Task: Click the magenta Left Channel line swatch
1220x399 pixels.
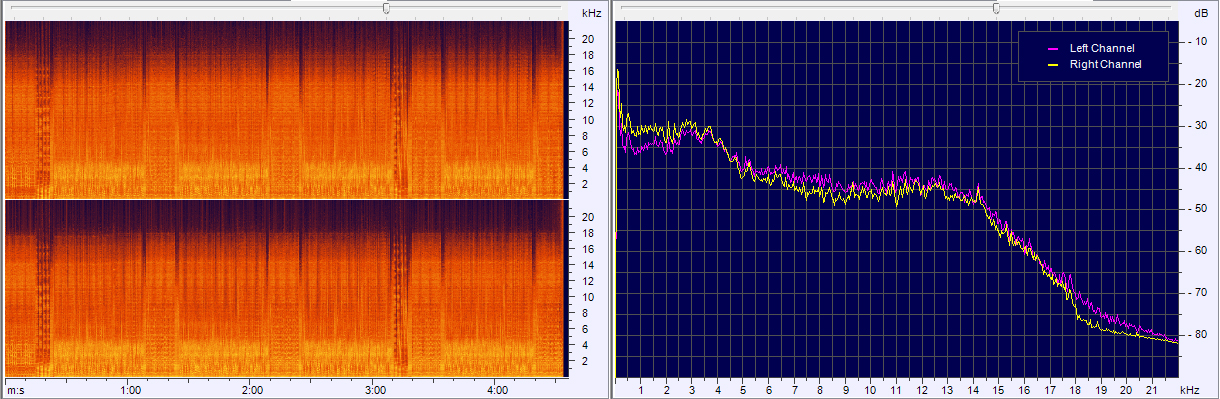Action: click(x=1052, y=48)
